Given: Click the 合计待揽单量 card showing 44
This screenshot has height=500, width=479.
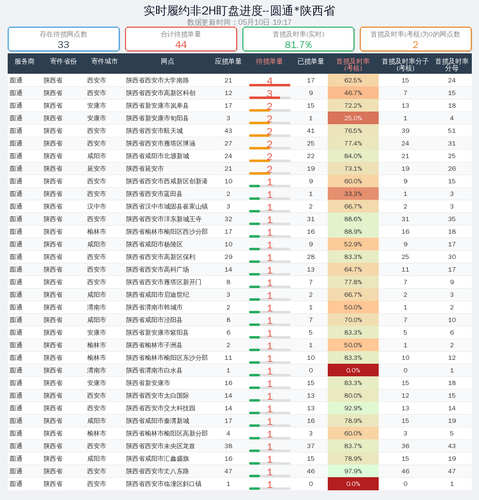Looking at the screenshot, I should click(181, 39).
